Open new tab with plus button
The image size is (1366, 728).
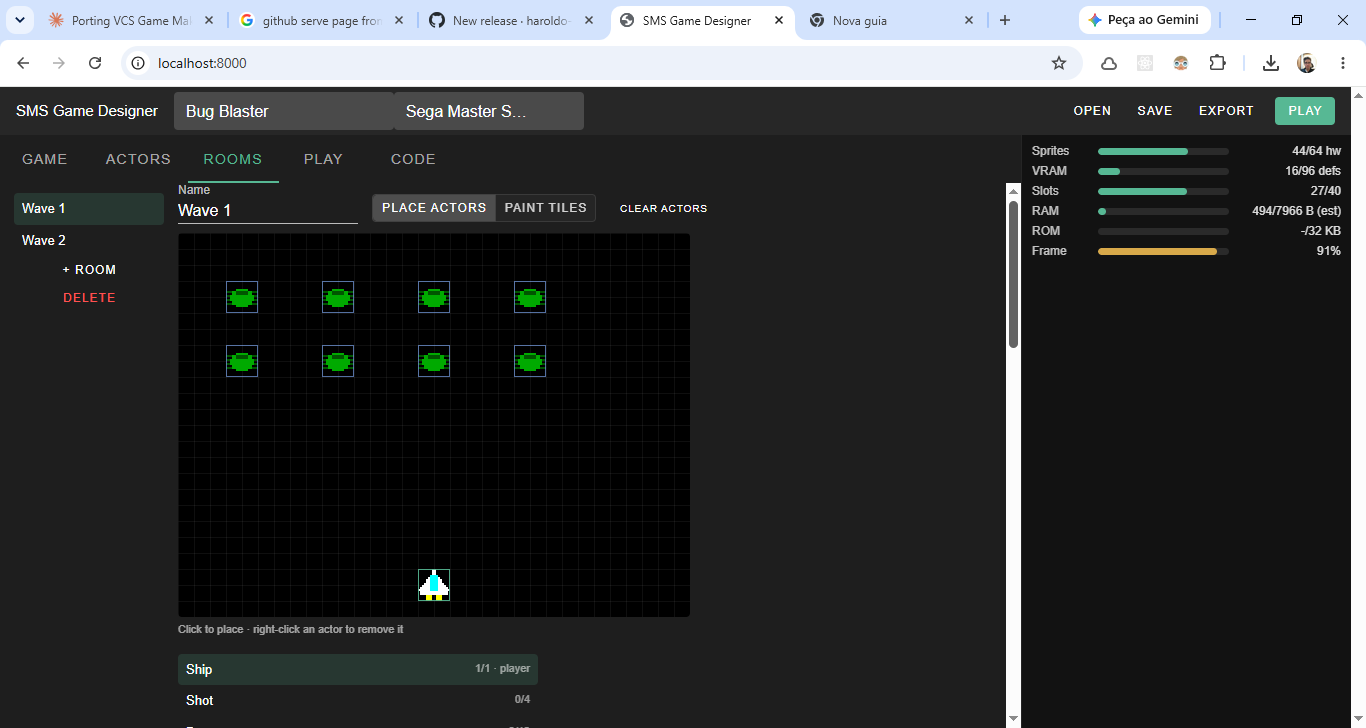[x=1005, y=20]
